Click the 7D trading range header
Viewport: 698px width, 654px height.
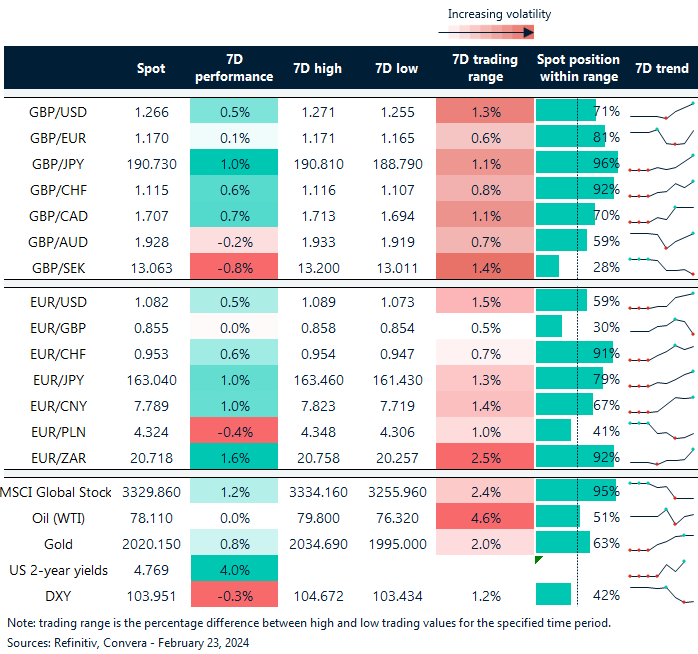[485, 68]
